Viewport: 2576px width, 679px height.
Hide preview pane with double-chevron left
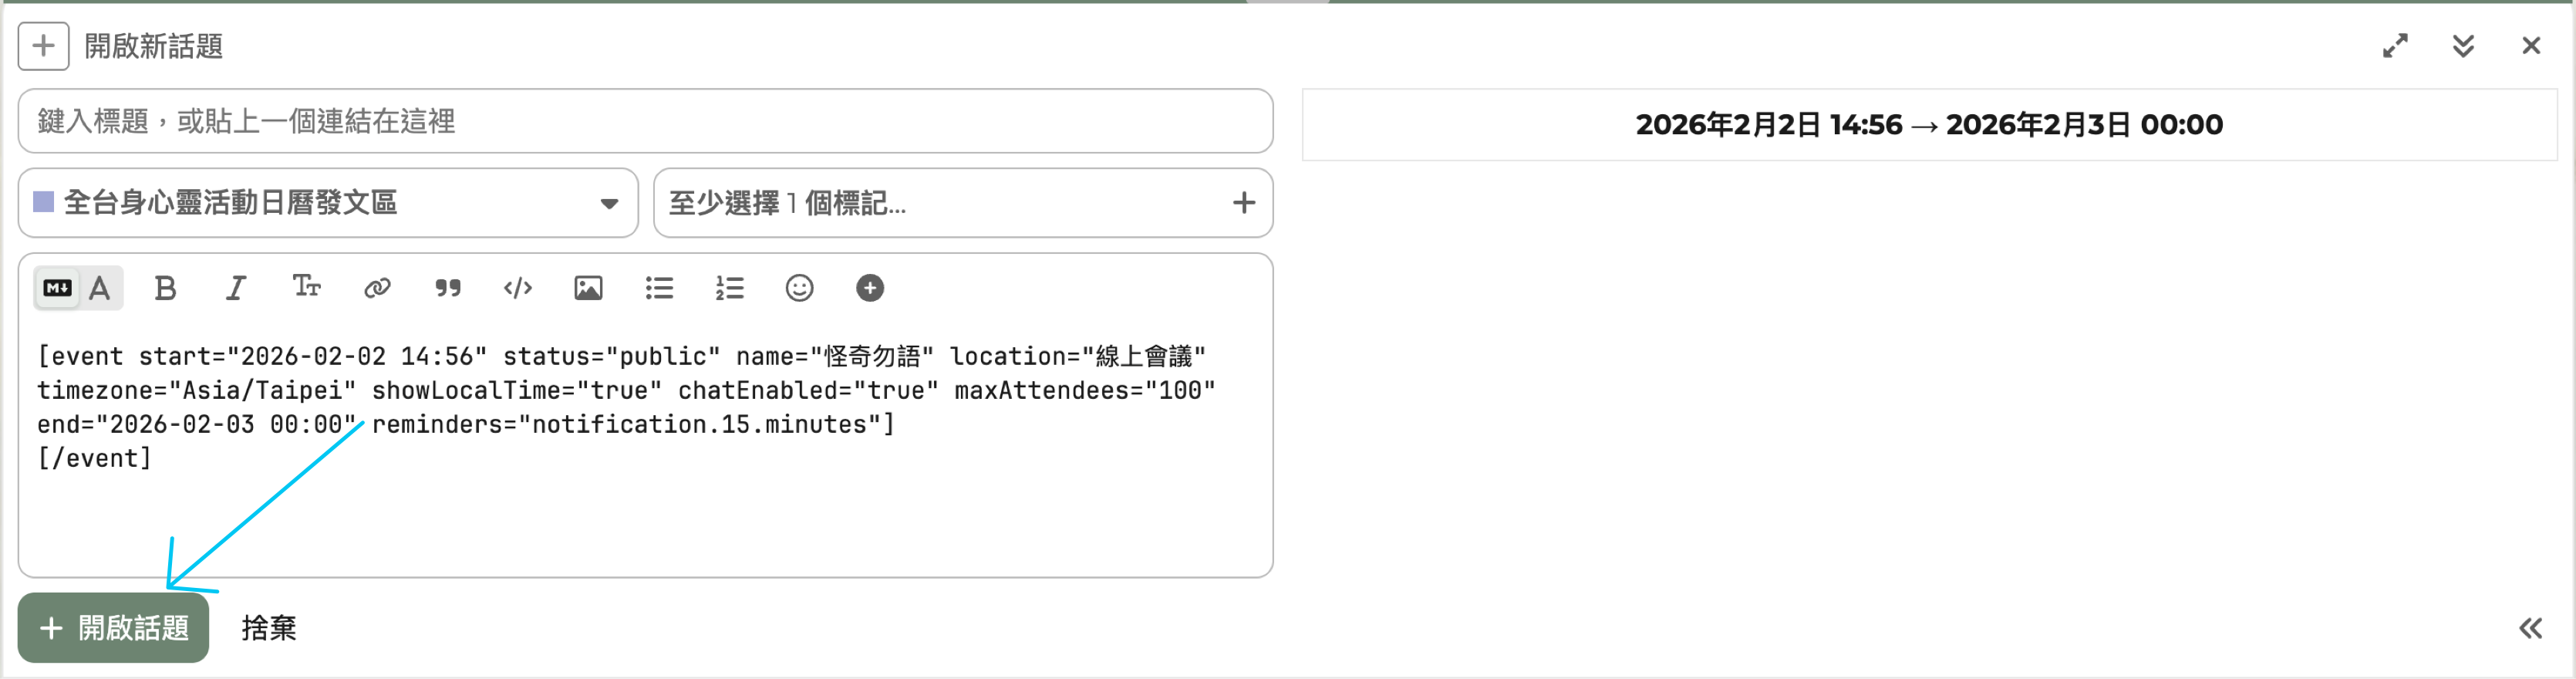pos(2529,628)
